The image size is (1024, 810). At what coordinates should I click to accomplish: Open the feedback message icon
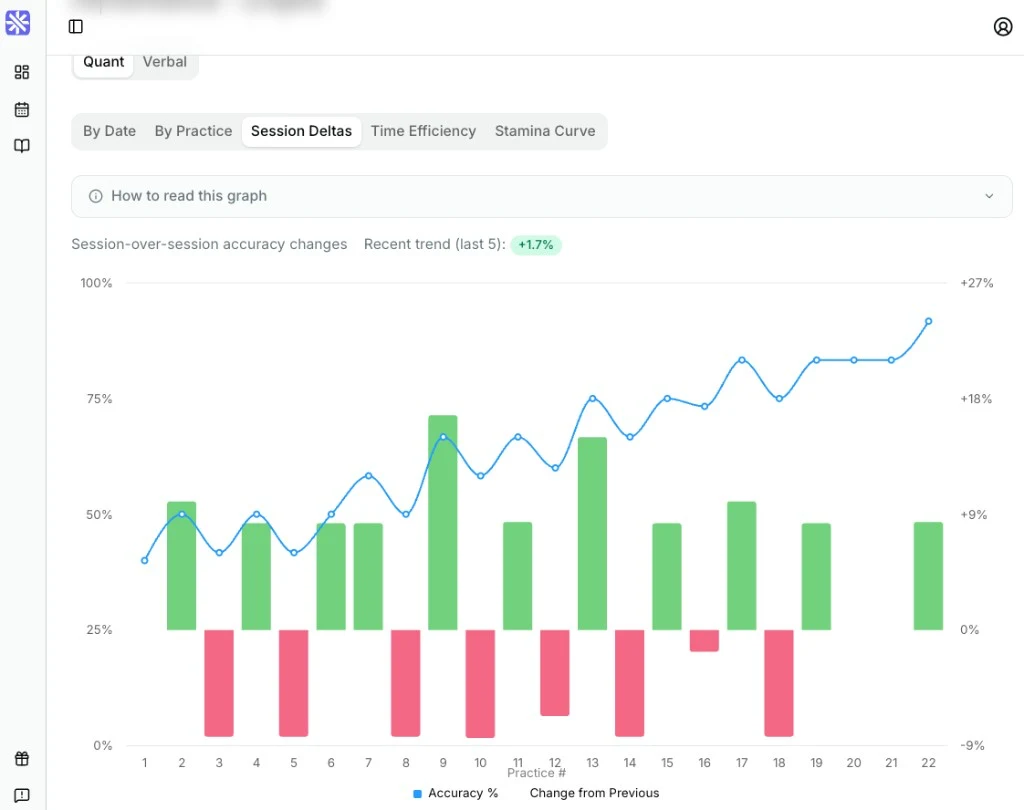click(22, 795)
